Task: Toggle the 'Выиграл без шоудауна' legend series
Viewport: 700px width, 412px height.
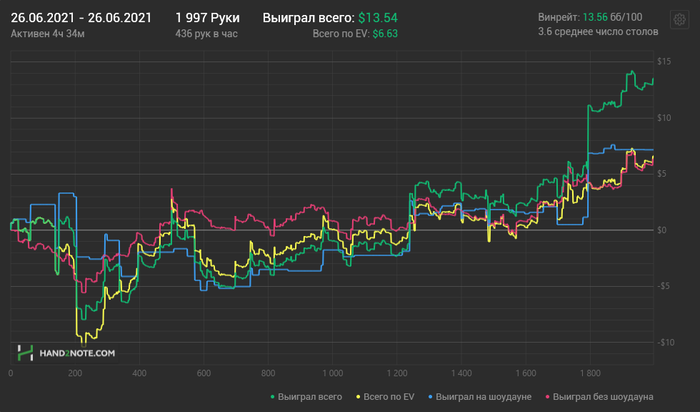Action: click(x=600, y=397)
